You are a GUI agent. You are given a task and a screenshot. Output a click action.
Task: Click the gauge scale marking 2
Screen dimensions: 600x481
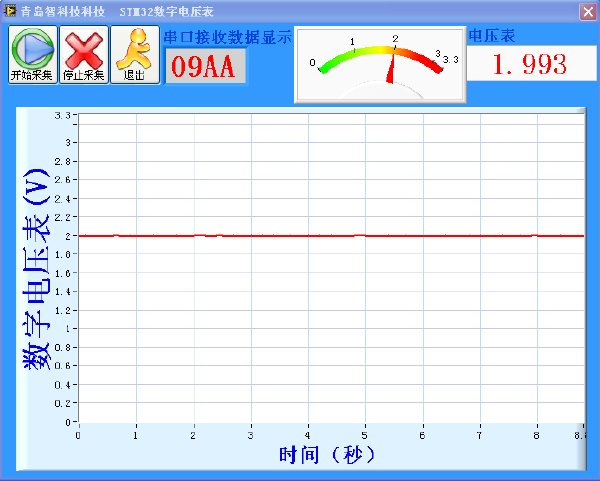point(395,39)
